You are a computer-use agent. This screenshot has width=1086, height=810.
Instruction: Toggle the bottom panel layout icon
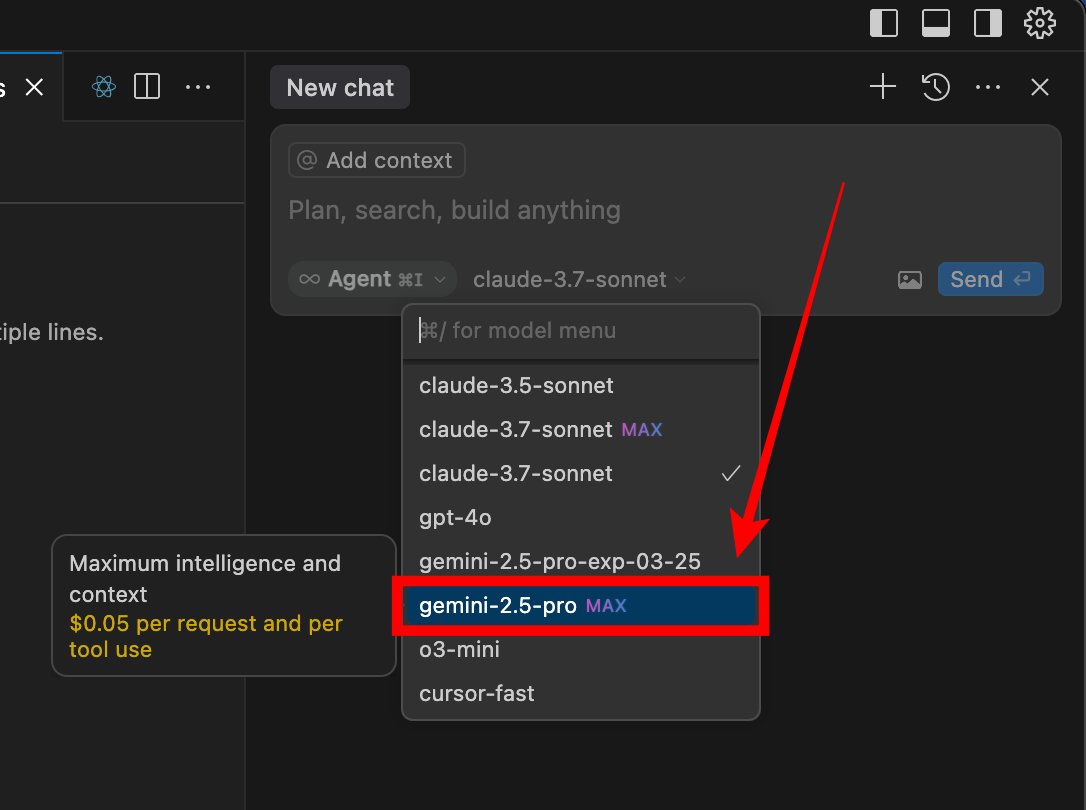pos(935,23)
